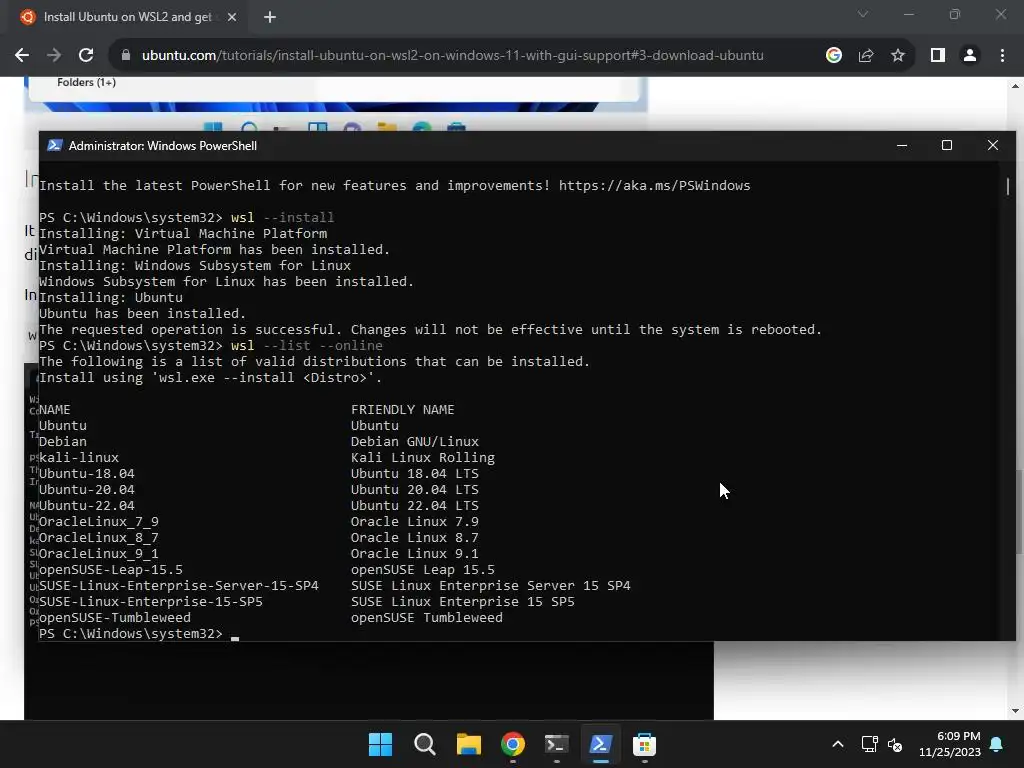
Task: Click 'SUSE-Linux-Enterprise-15-SP5' entry
Action: (151, 601)
